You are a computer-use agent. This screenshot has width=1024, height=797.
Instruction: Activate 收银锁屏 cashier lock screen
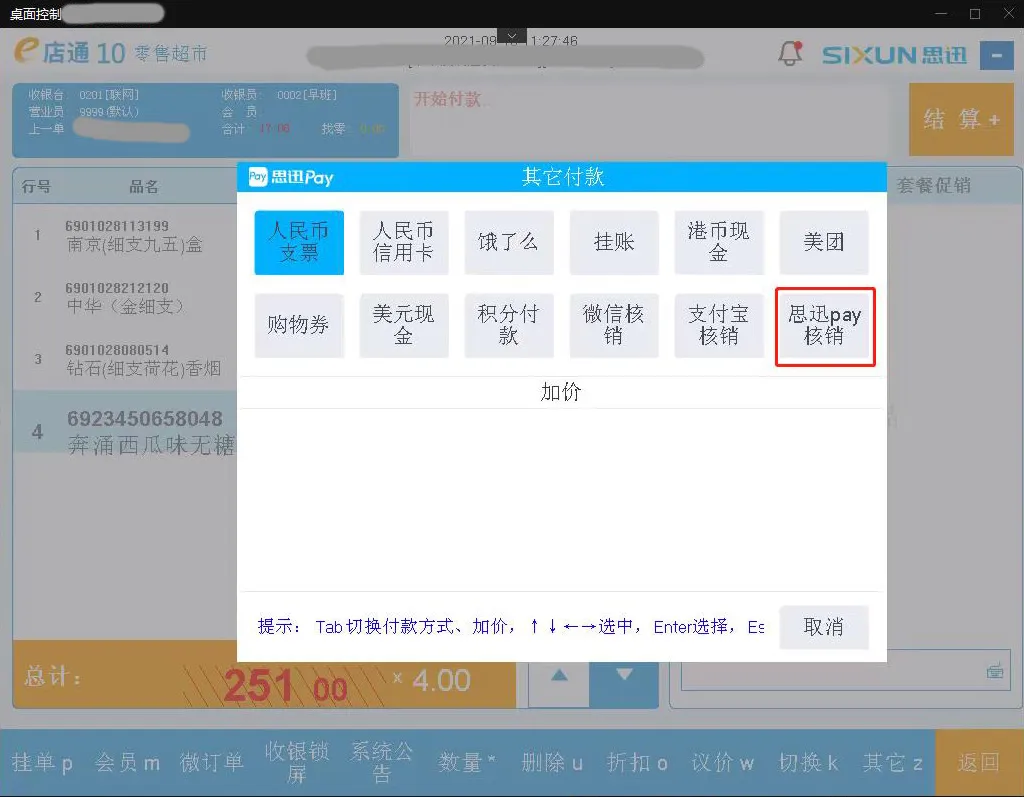(x=295, y=762)
